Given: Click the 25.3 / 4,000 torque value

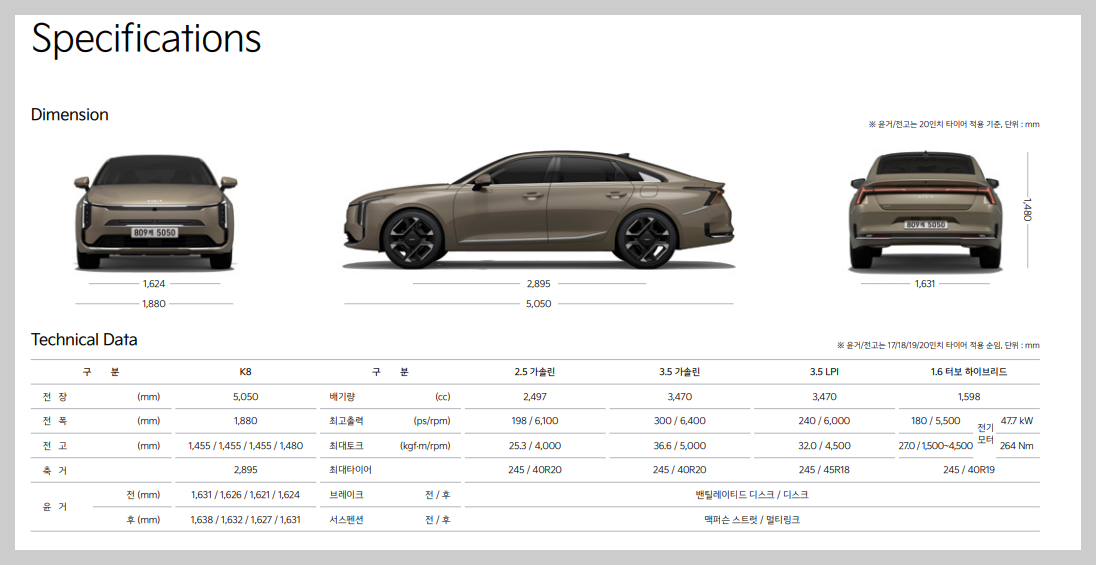Looking at the screenshot, I should pos(535,445).
